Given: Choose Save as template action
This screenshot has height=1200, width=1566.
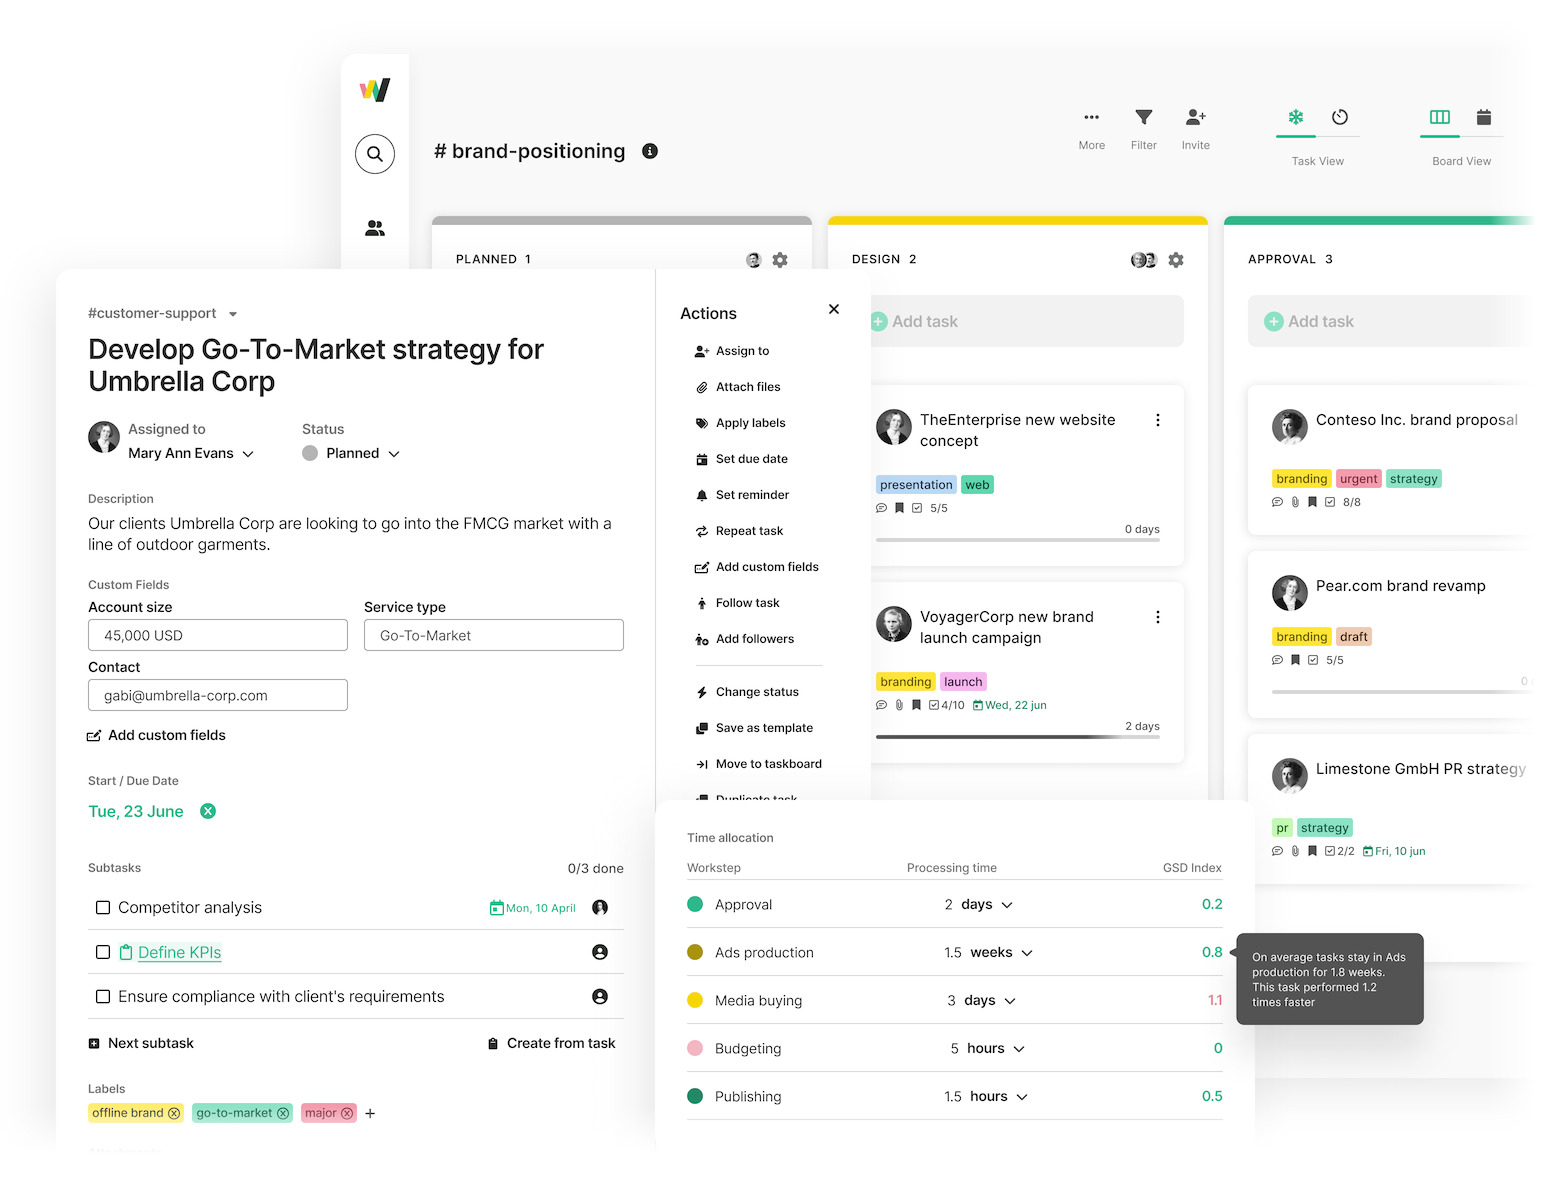Looking at the screenshot, I should coord(764,728).
